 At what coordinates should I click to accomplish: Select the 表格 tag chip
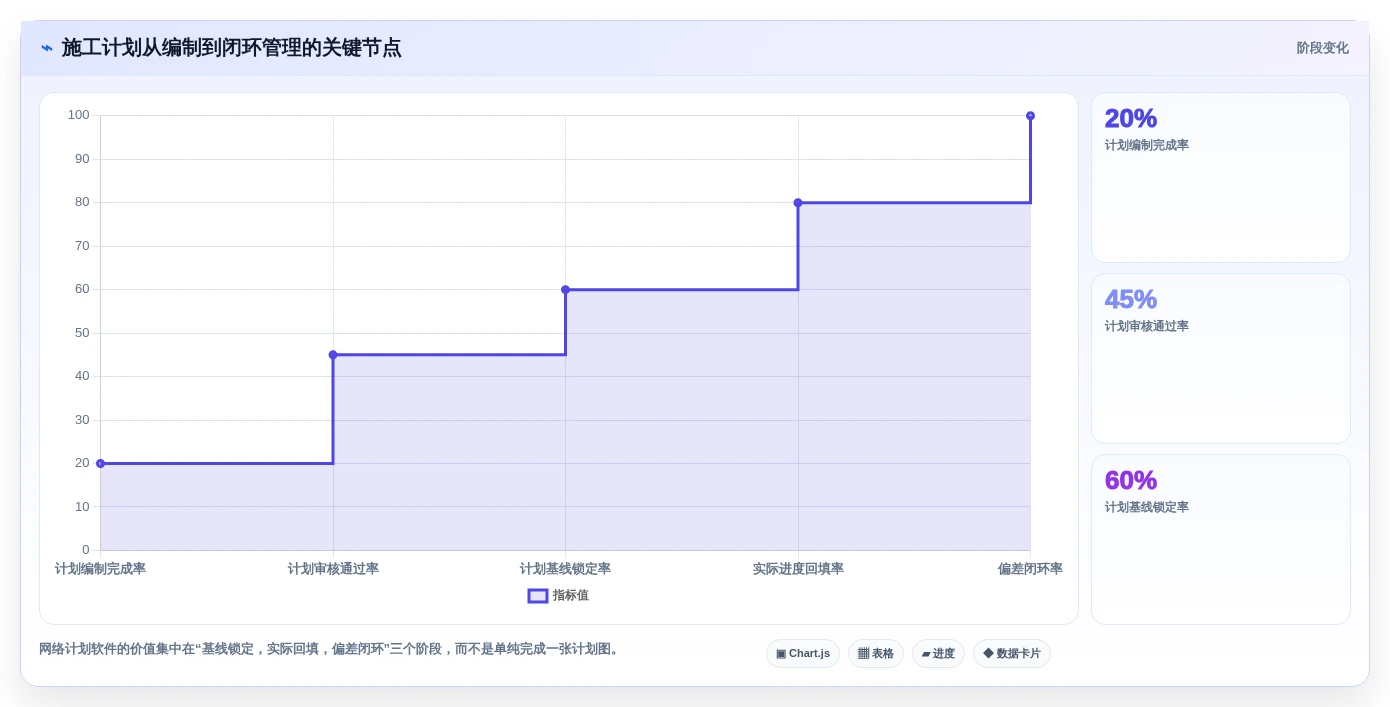[x=876, y=654]
